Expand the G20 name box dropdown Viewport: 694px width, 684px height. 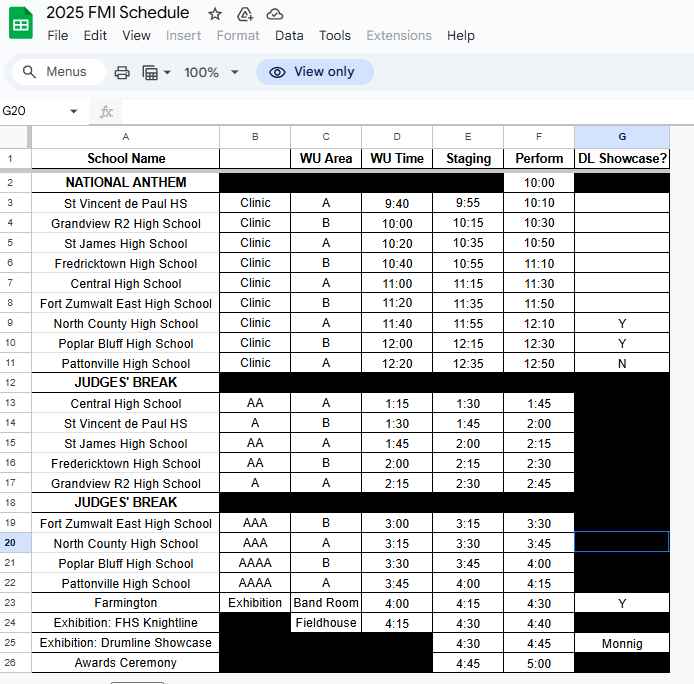73,111
